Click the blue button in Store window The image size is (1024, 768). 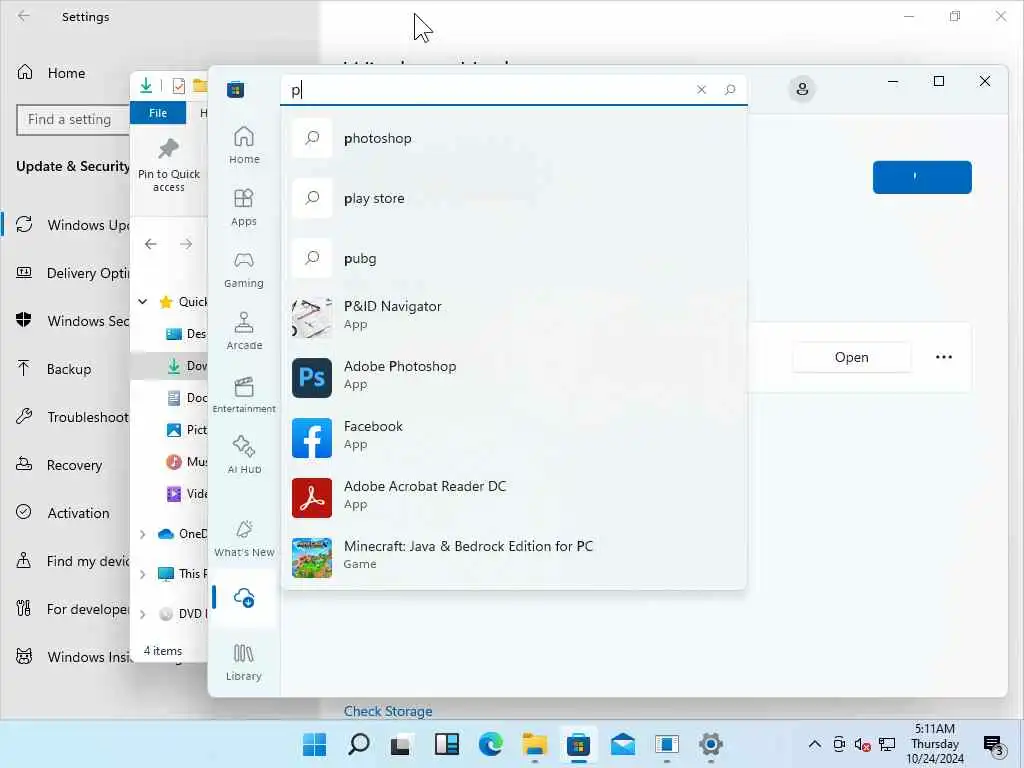(922, 177)
